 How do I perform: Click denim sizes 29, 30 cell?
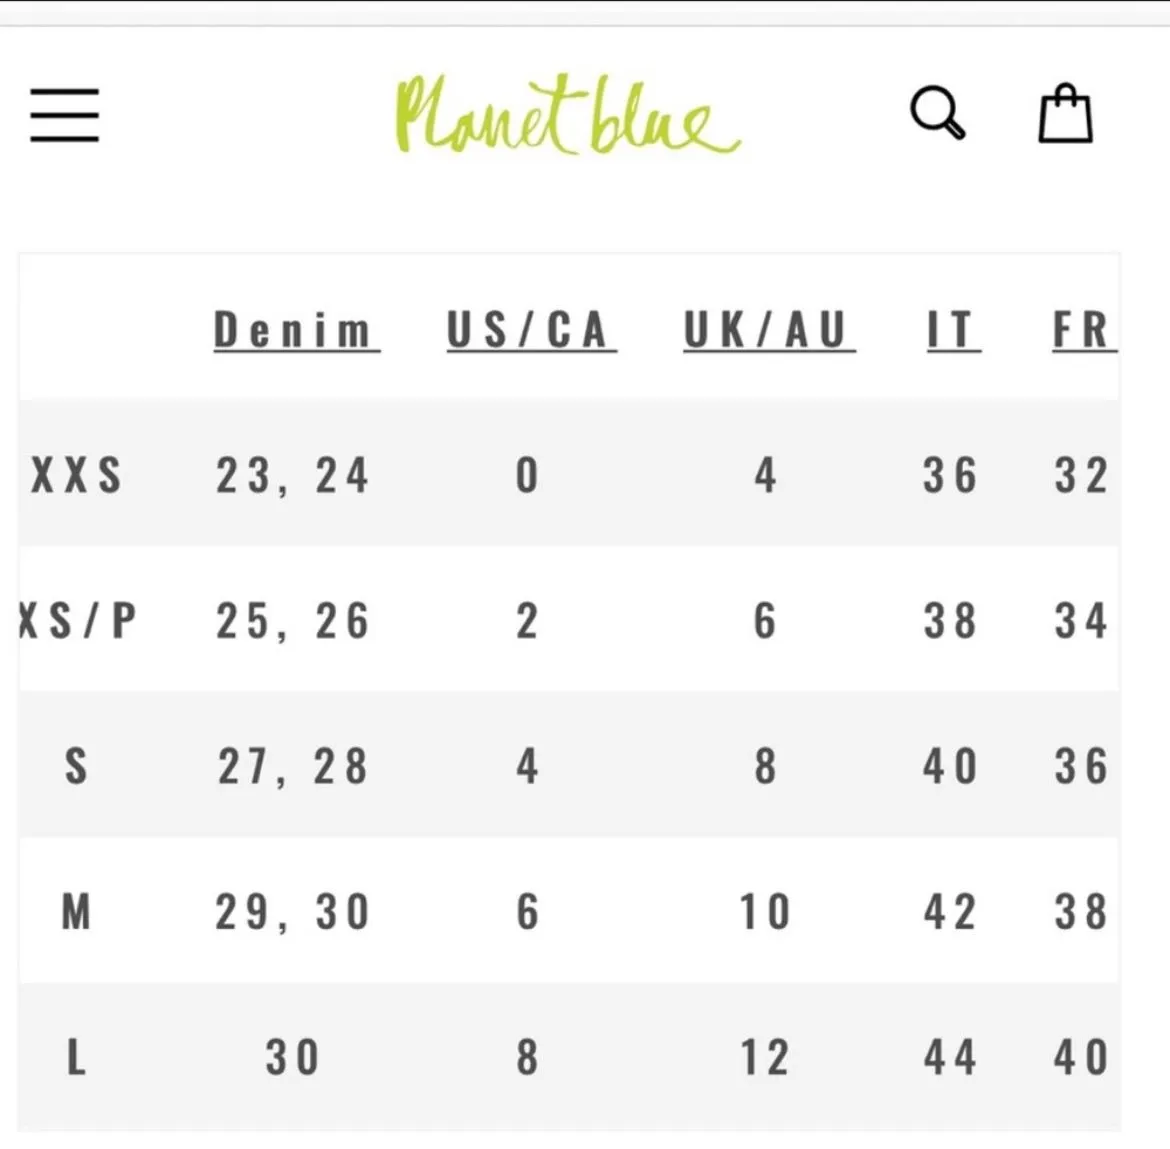pos(292,912)
